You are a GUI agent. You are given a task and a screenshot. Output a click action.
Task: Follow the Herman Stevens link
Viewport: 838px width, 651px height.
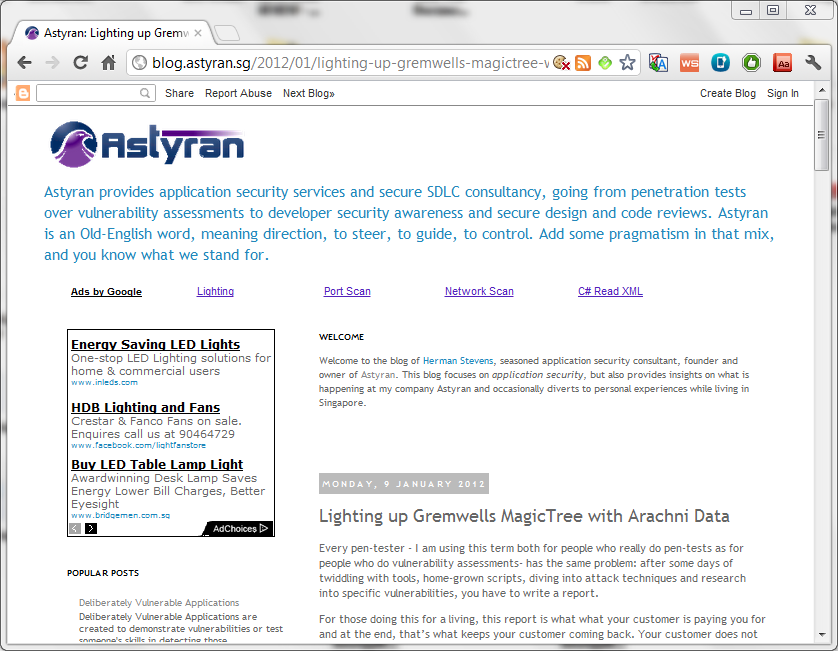[x=458, y=361]
